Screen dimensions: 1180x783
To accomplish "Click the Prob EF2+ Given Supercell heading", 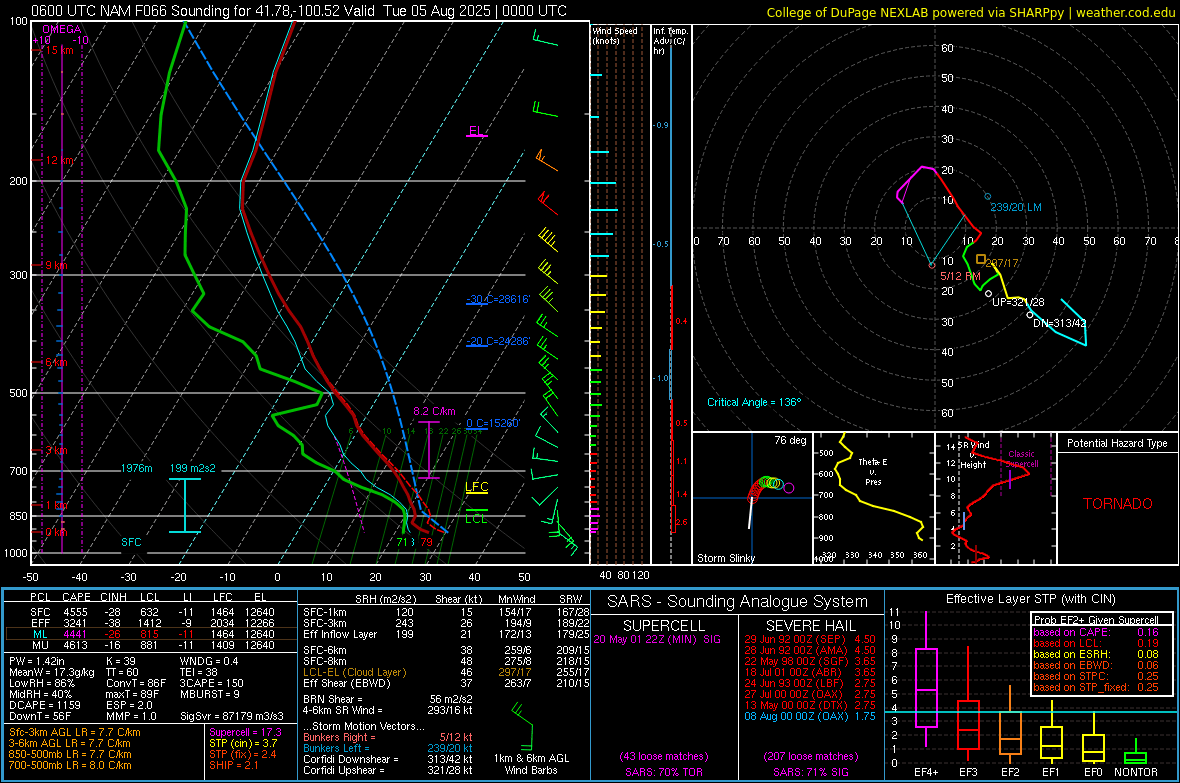I will pos(1096,620).
